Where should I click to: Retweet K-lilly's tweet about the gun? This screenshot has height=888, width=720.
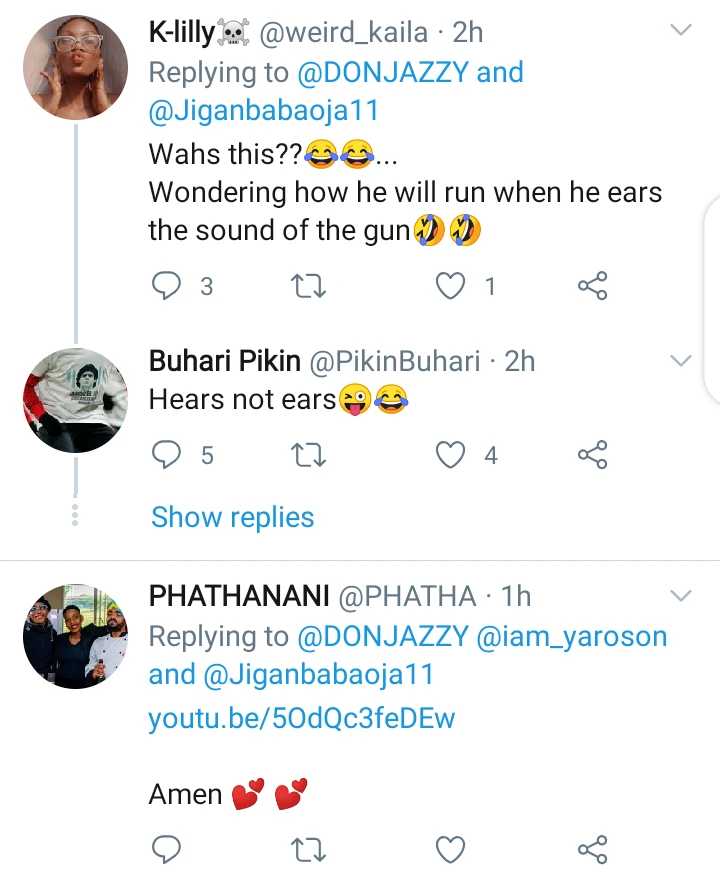click(x=310, y=287)
